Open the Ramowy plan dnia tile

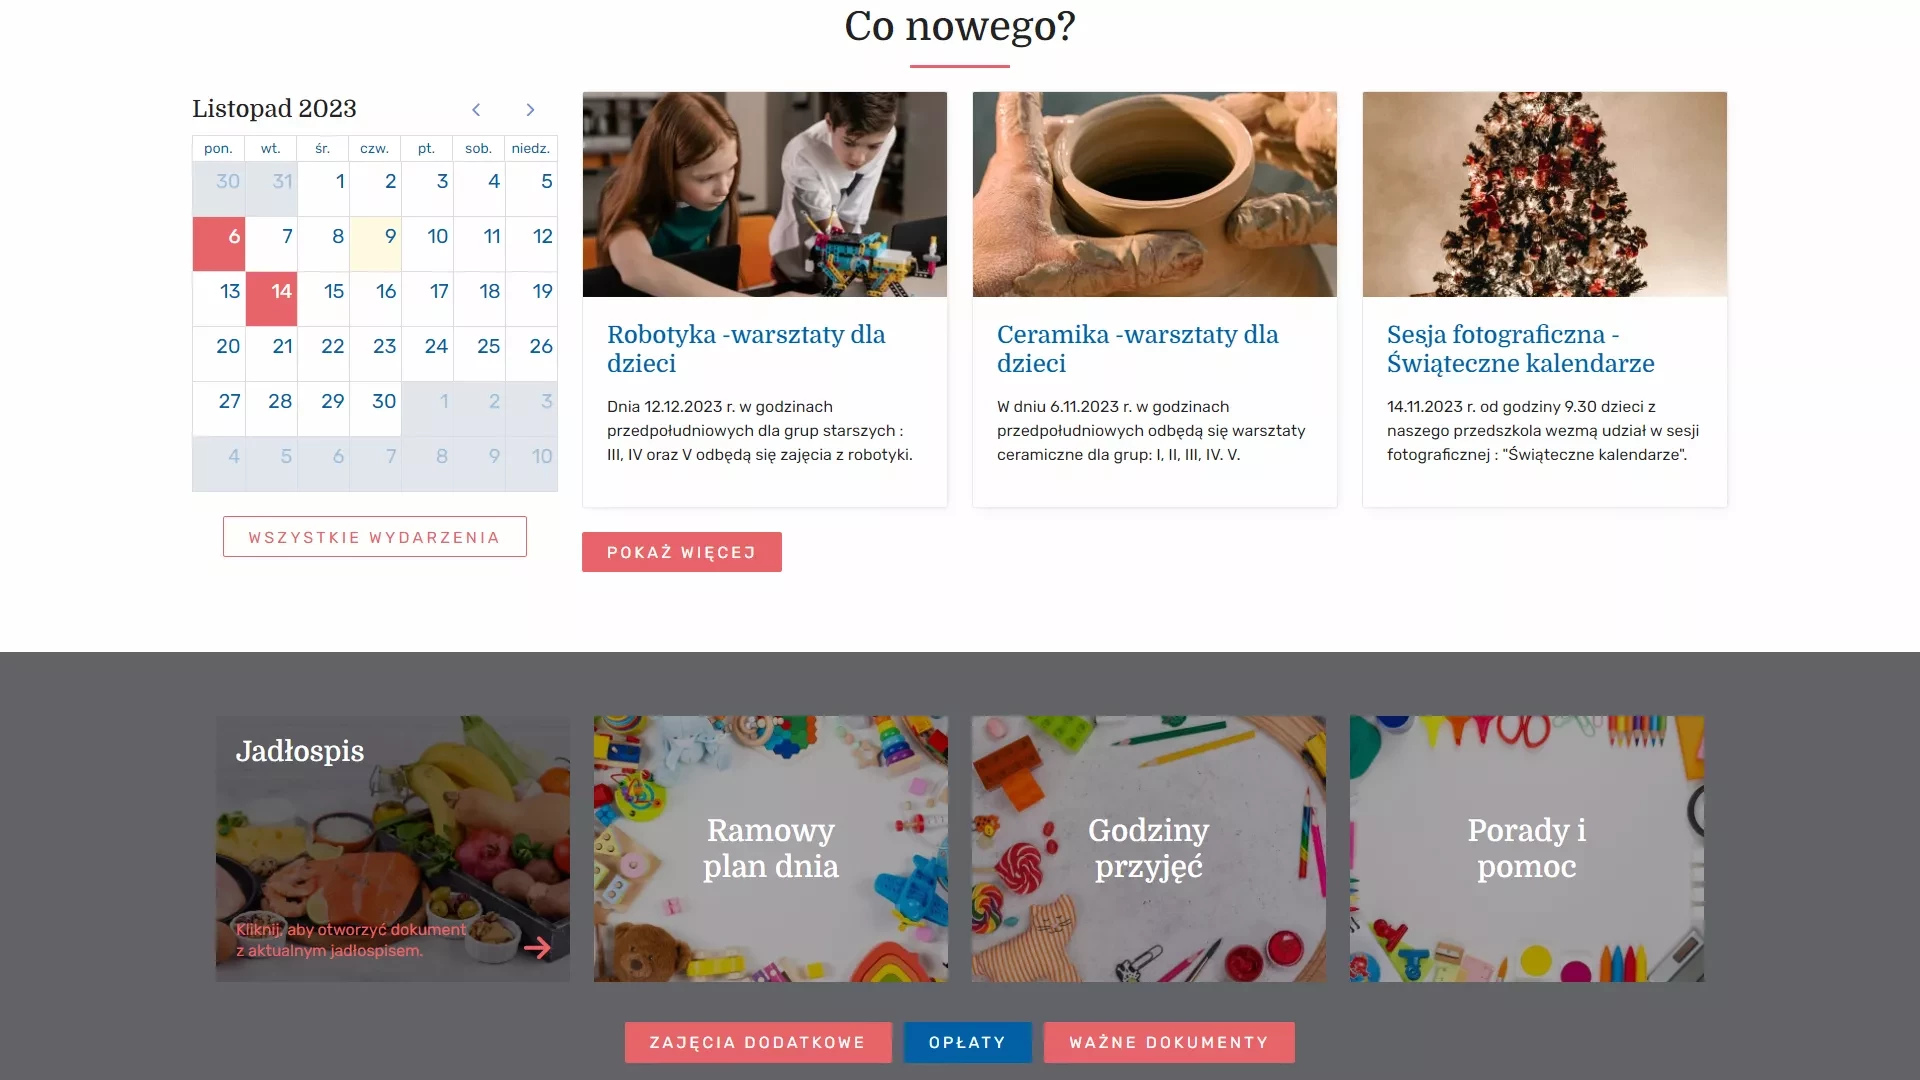pyautogui.click(x=771, y=848)
